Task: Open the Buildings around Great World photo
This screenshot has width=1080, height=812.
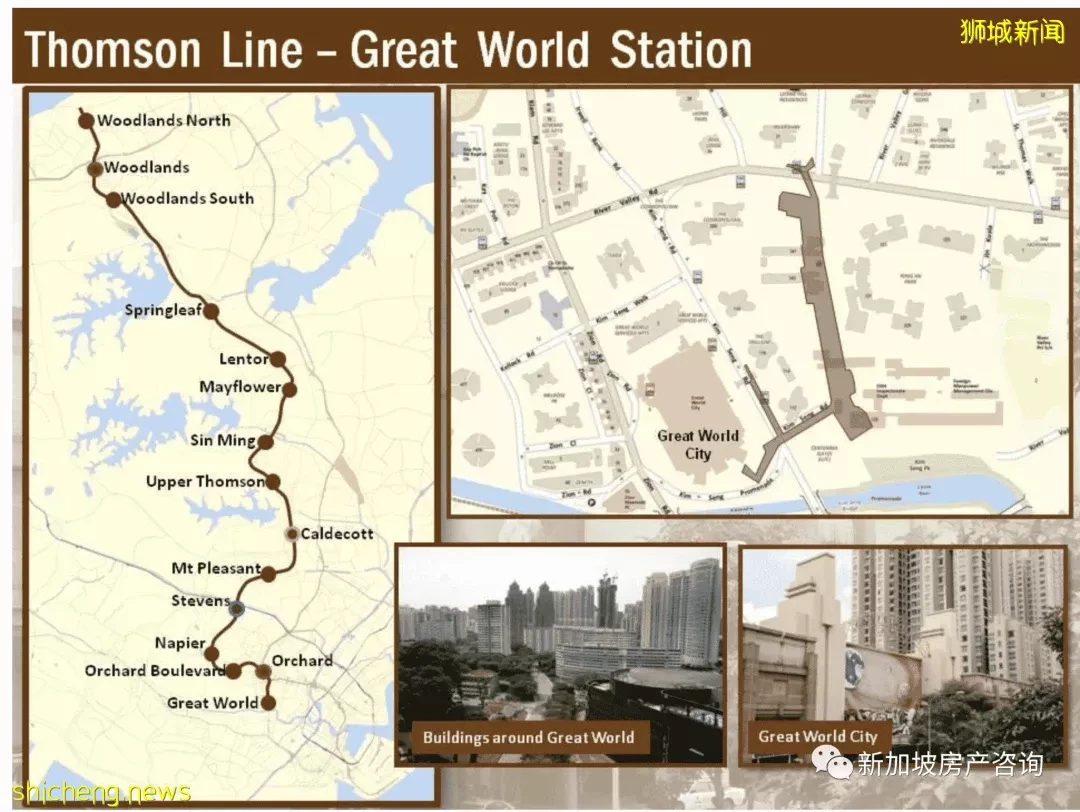Action: pos(561,654)
